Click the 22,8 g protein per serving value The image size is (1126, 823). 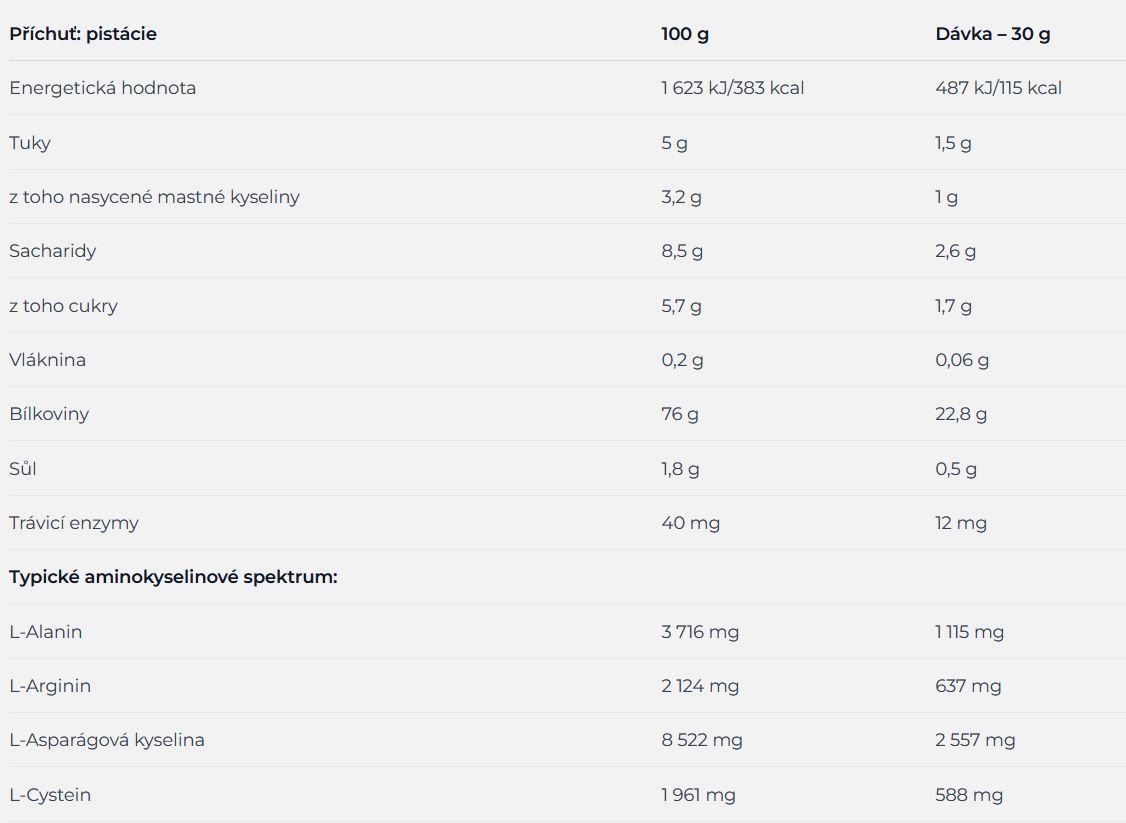(x=961, y=414)
